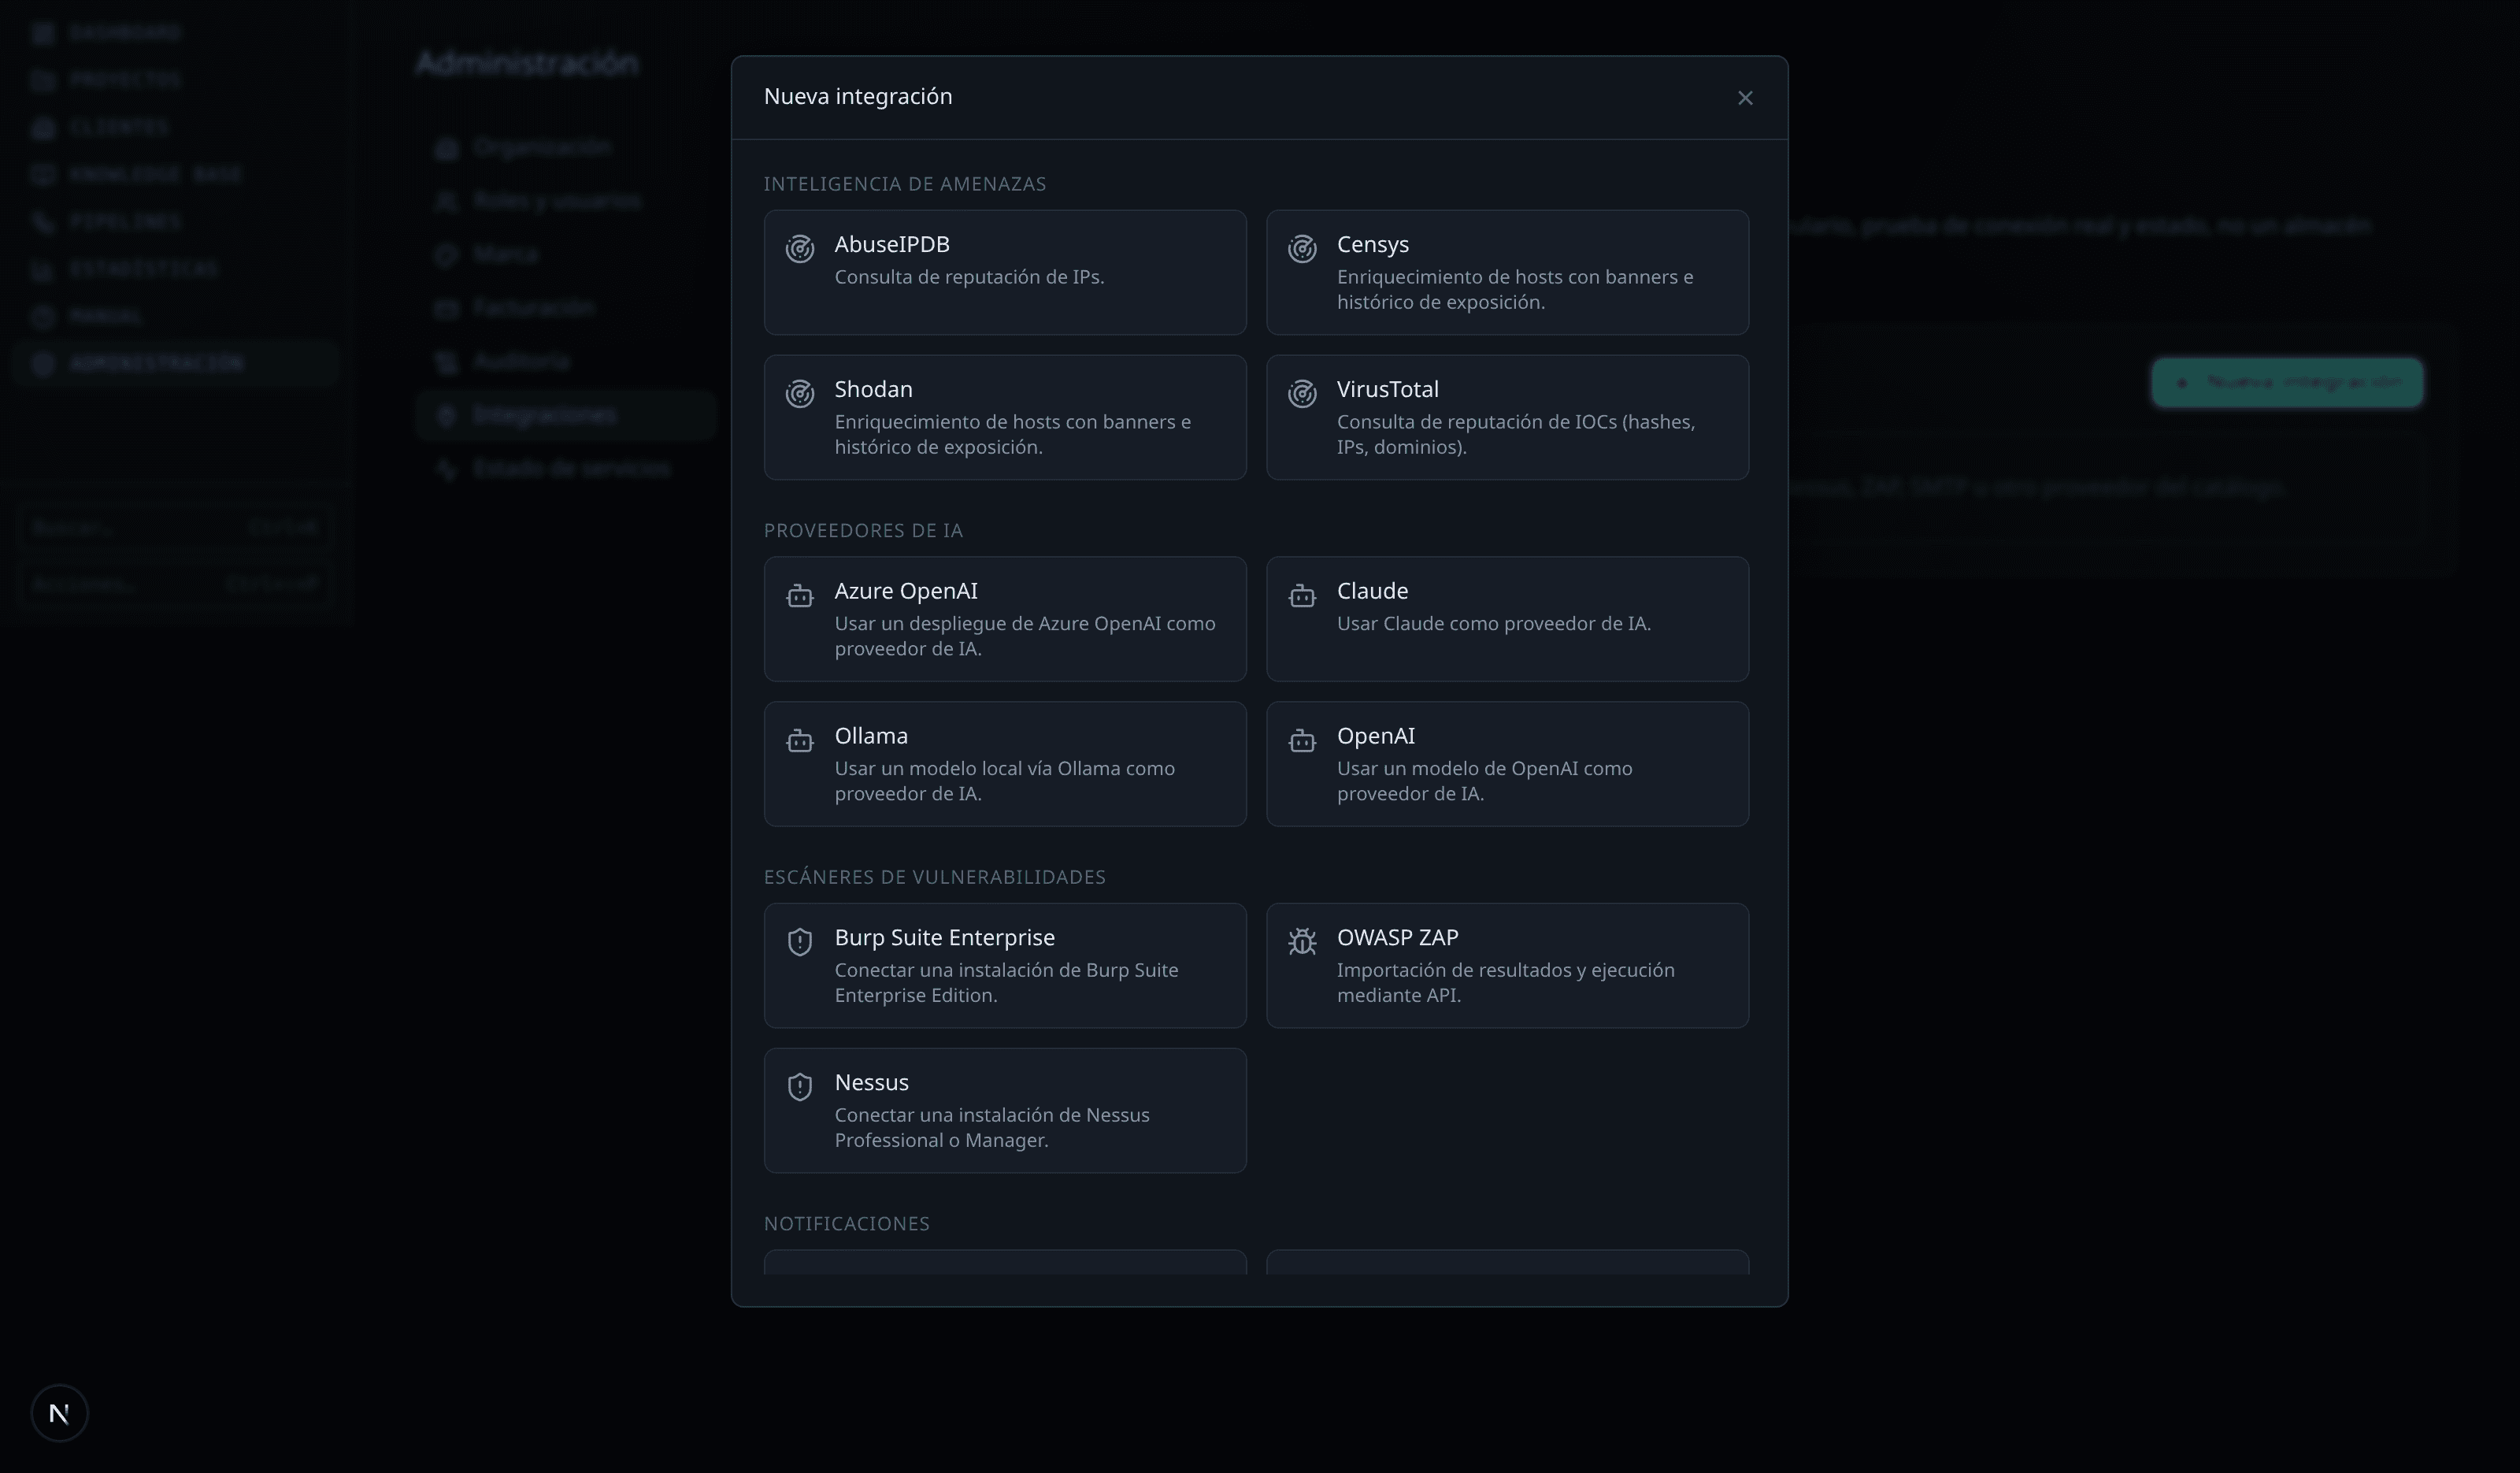Go to Integraciones in background admin menu

(566, 415)
